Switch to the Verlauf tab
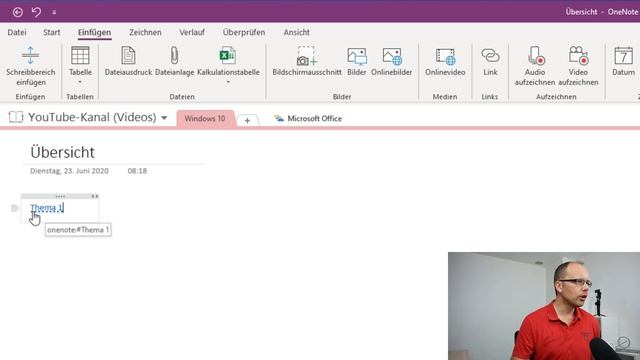Viewport: 640px width, 360px height. pos(192,32)
